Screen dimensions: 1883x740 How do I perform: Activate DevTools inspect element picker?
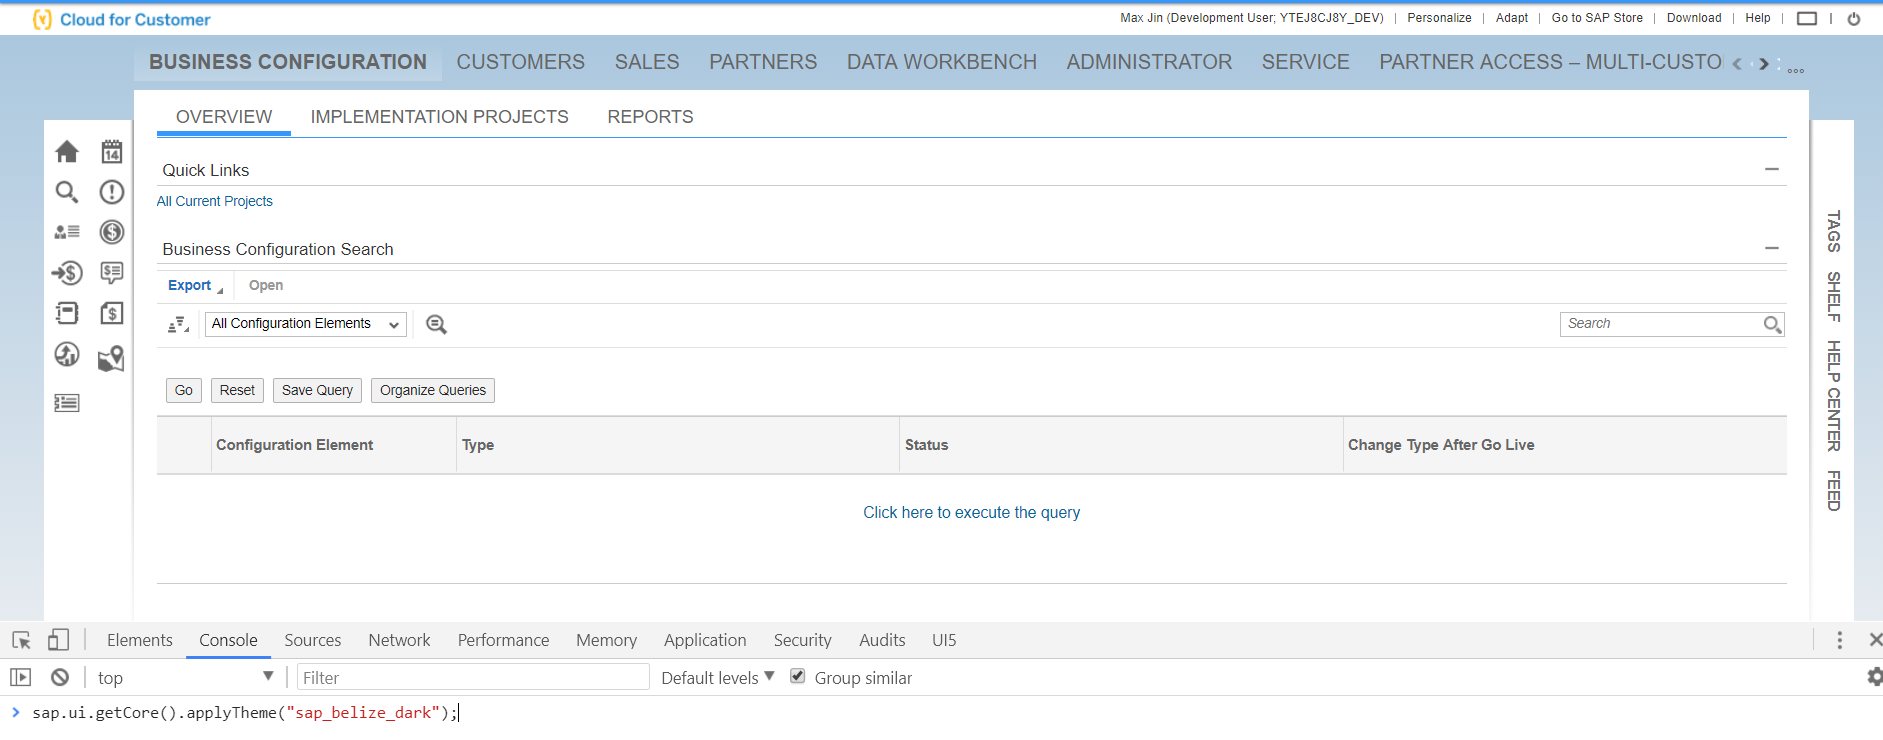click(21, 640)
